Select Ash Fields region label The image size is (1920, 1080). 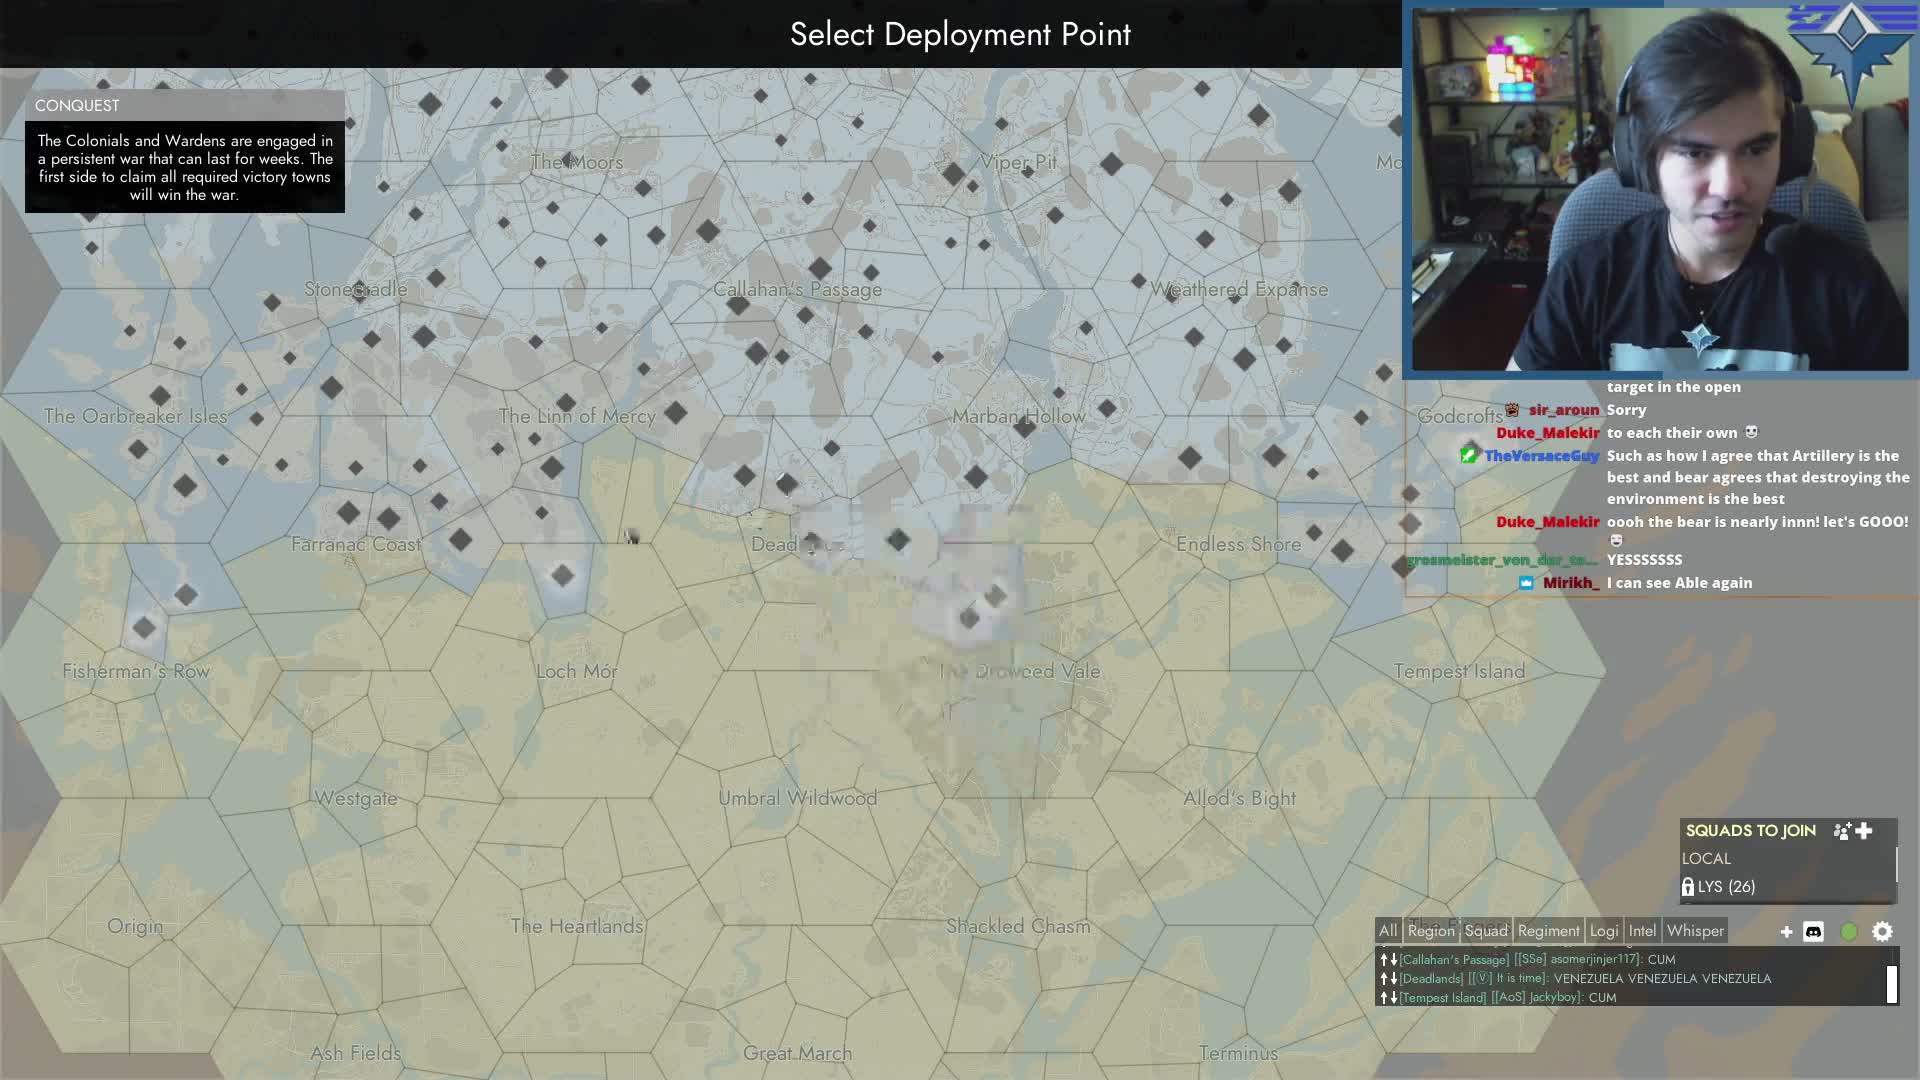[x=356, y=1053]
